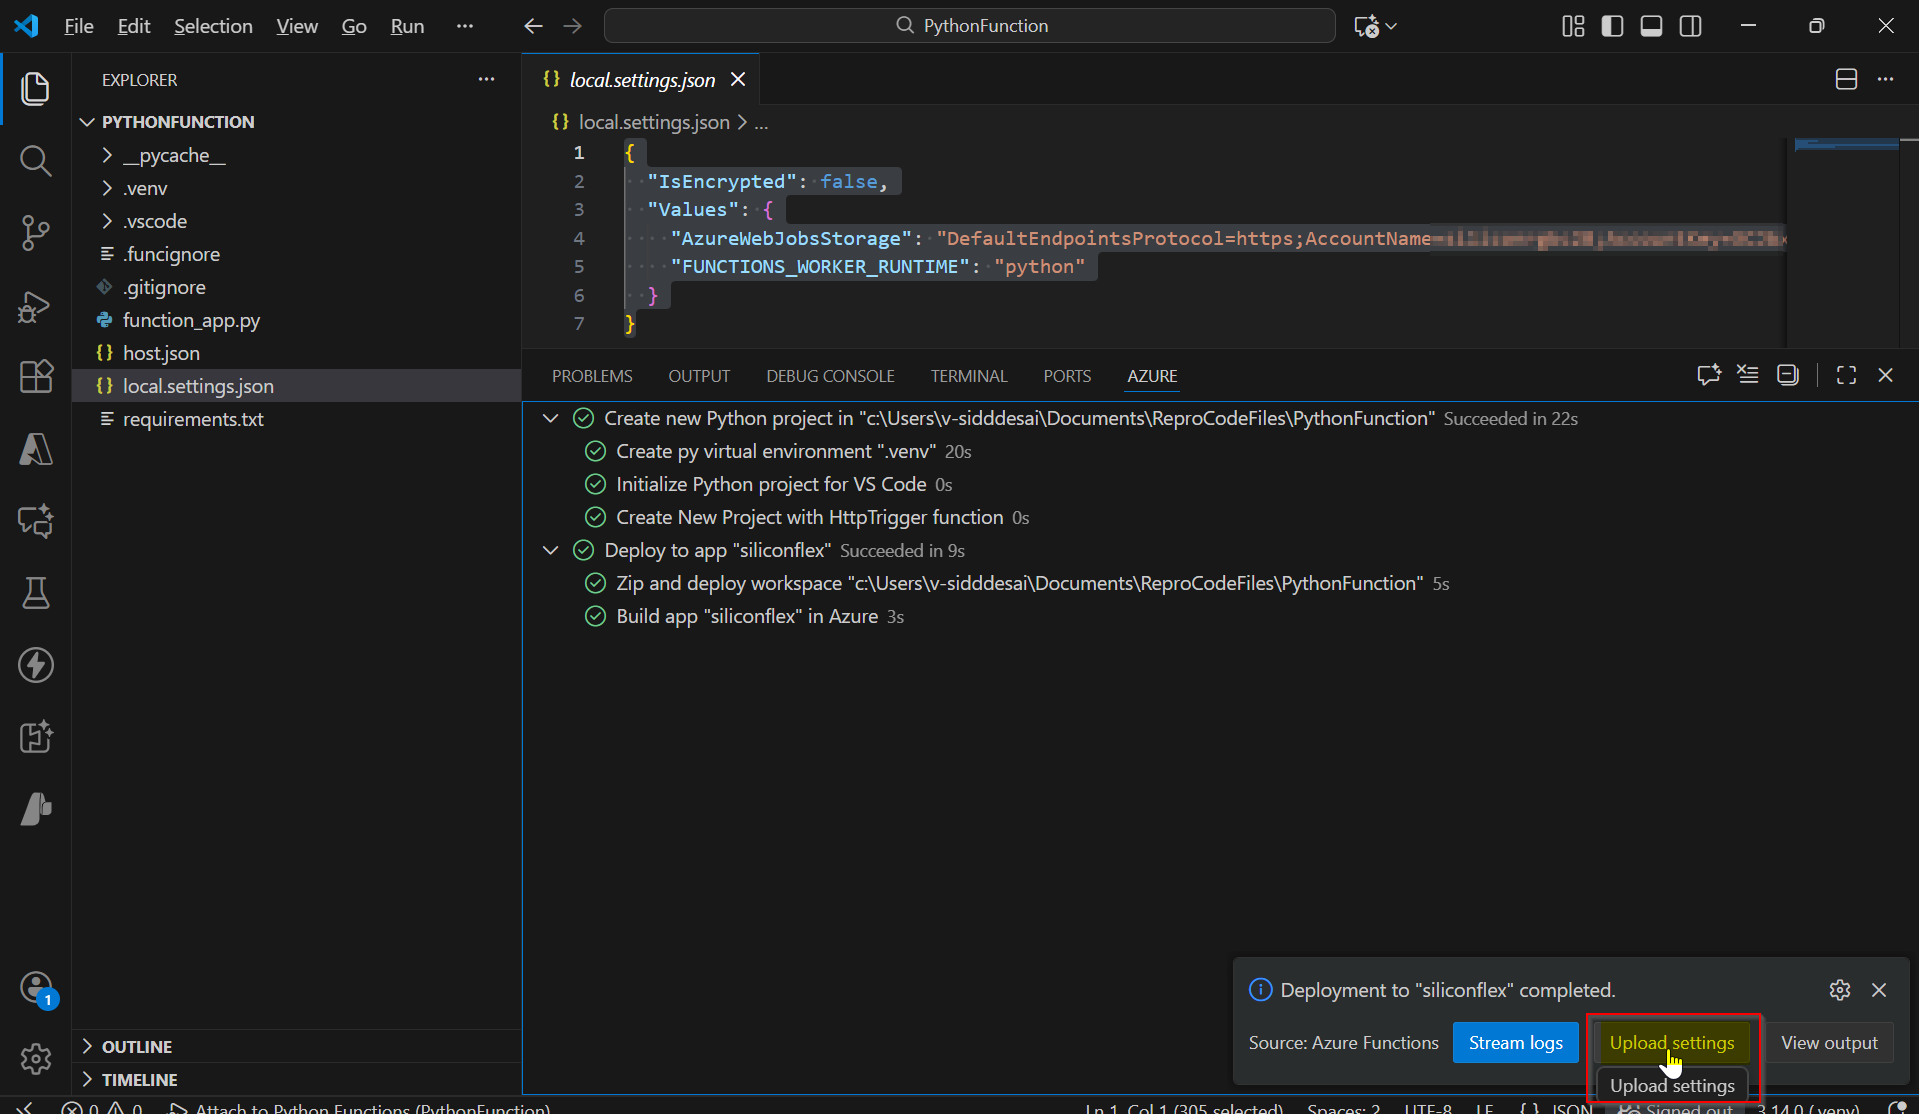This screenshot has height=1114, width=1919.
Task: Collapse the Deploy to app siliconflex entry
Action: [550, 550]
